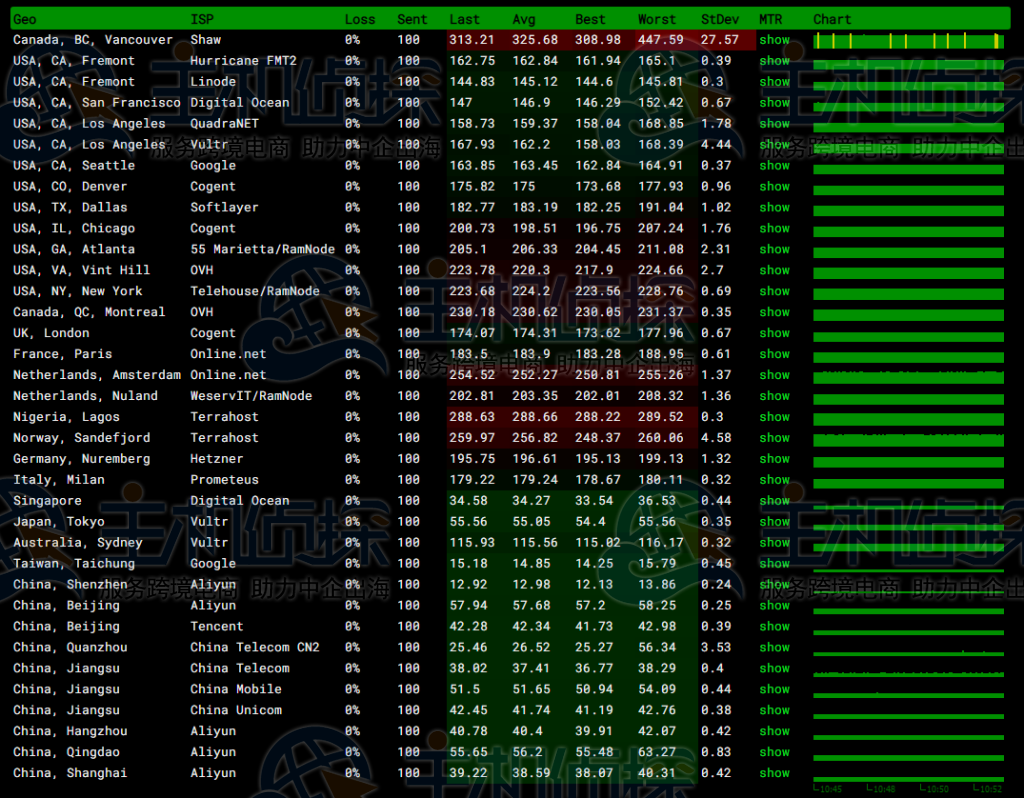Image resolution: width=1024 pixels, height=798 pixels.
Task: Click the Worst column header
Action: (657, 20)
